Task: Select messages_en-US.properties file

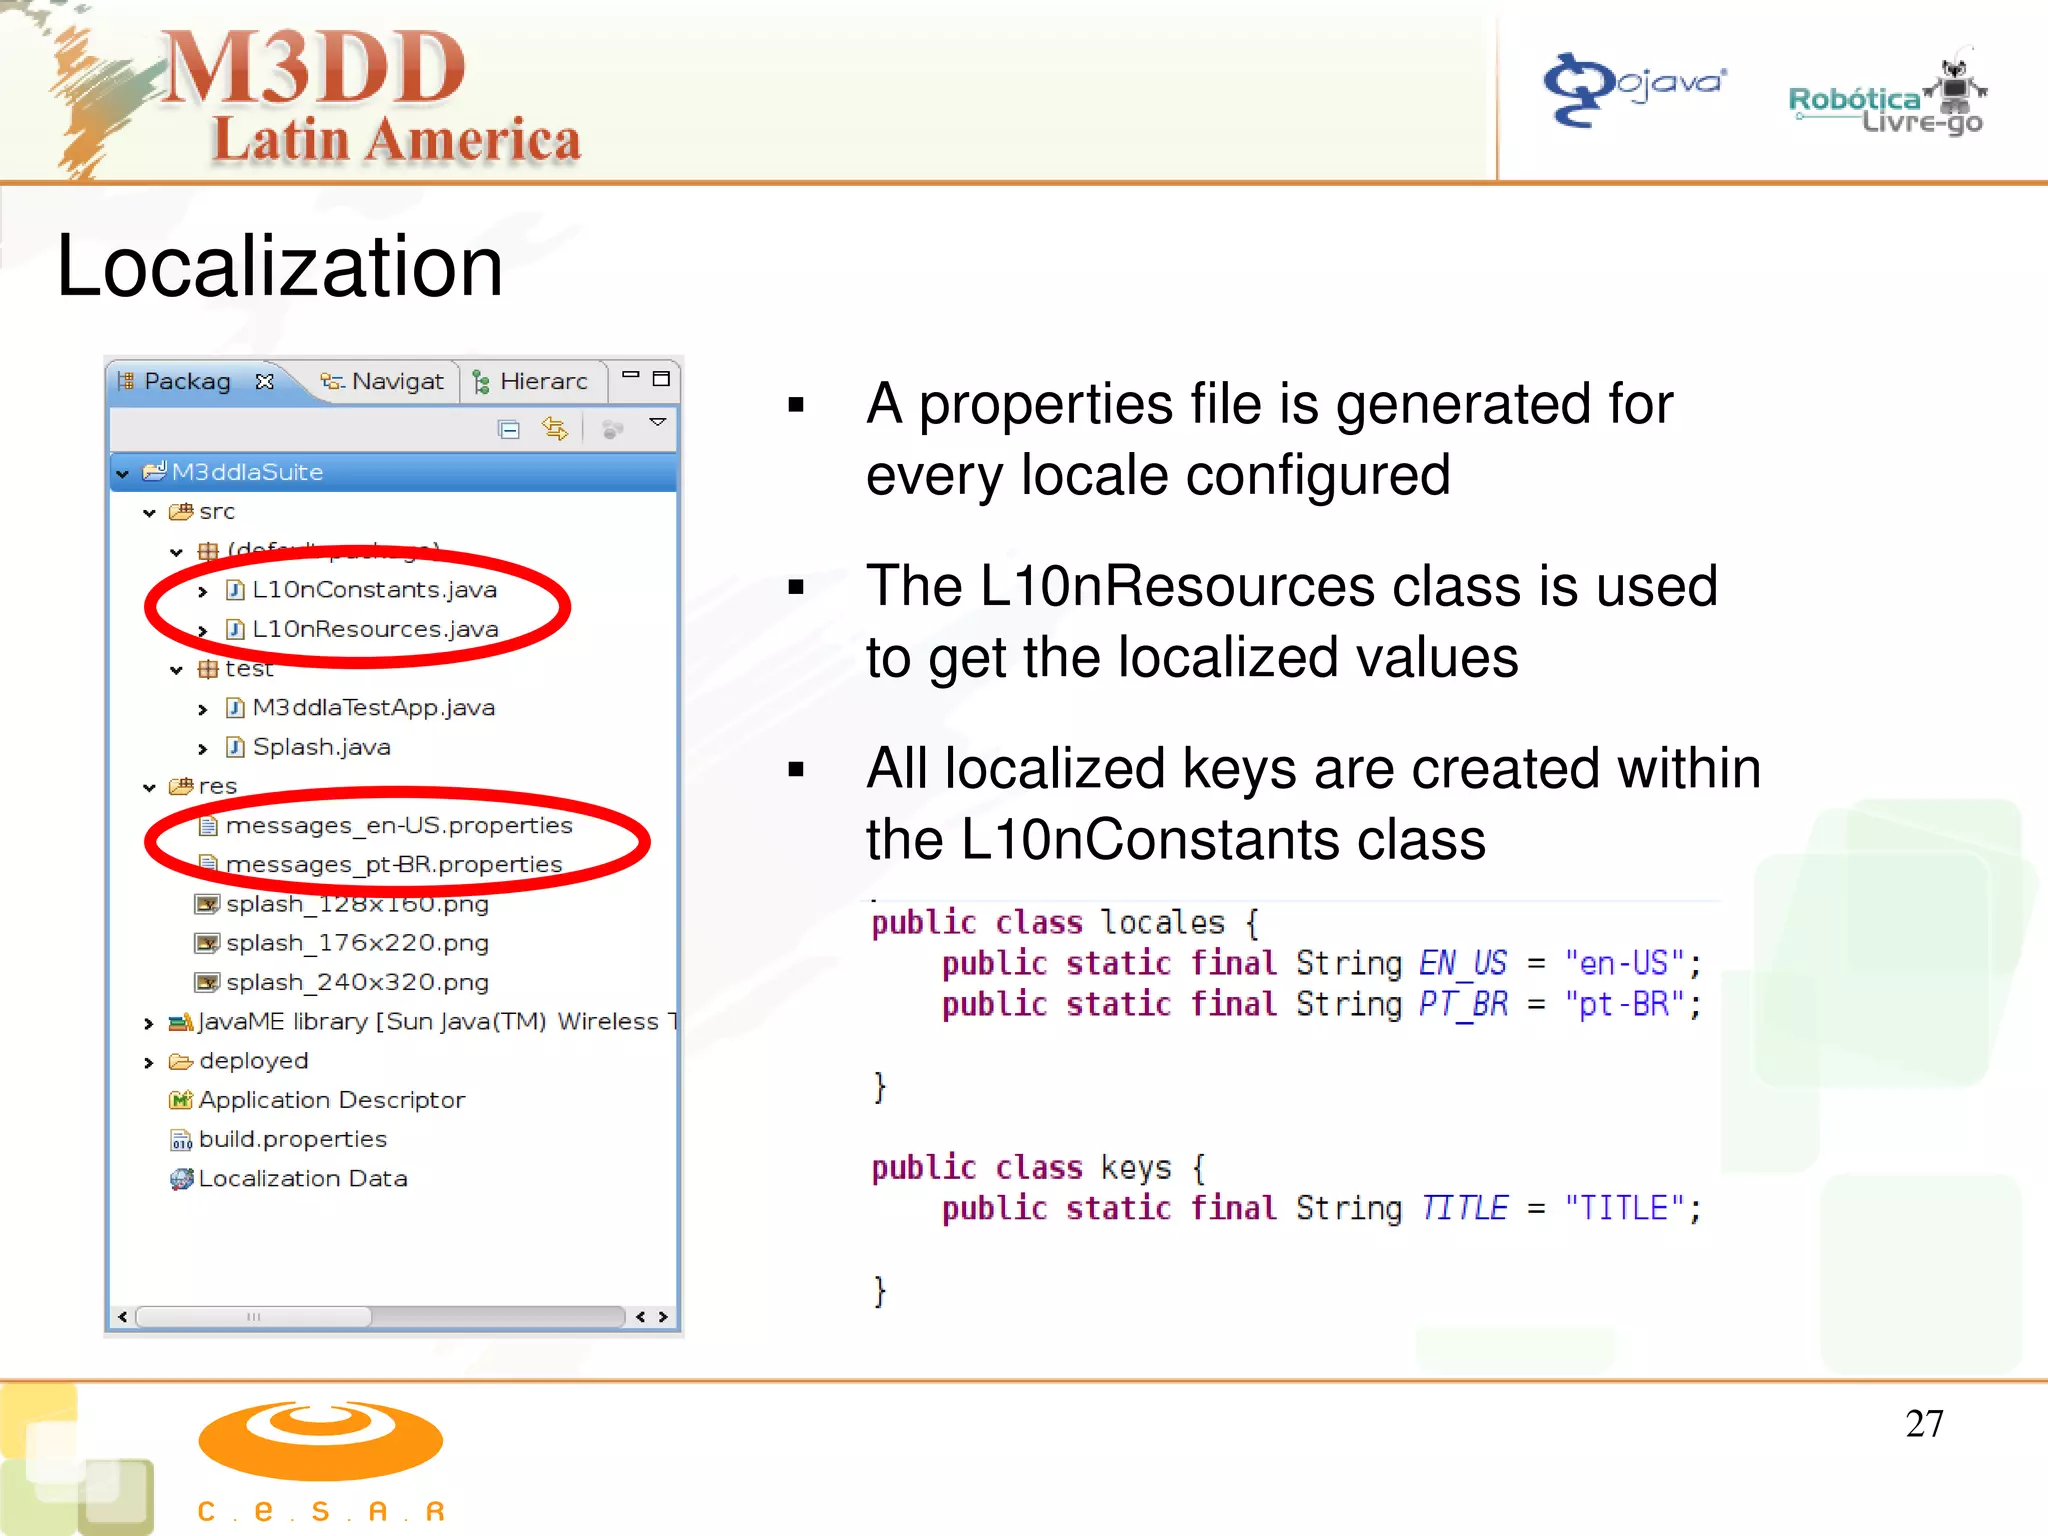Action: pyautogui.click(x=399, y=825)
